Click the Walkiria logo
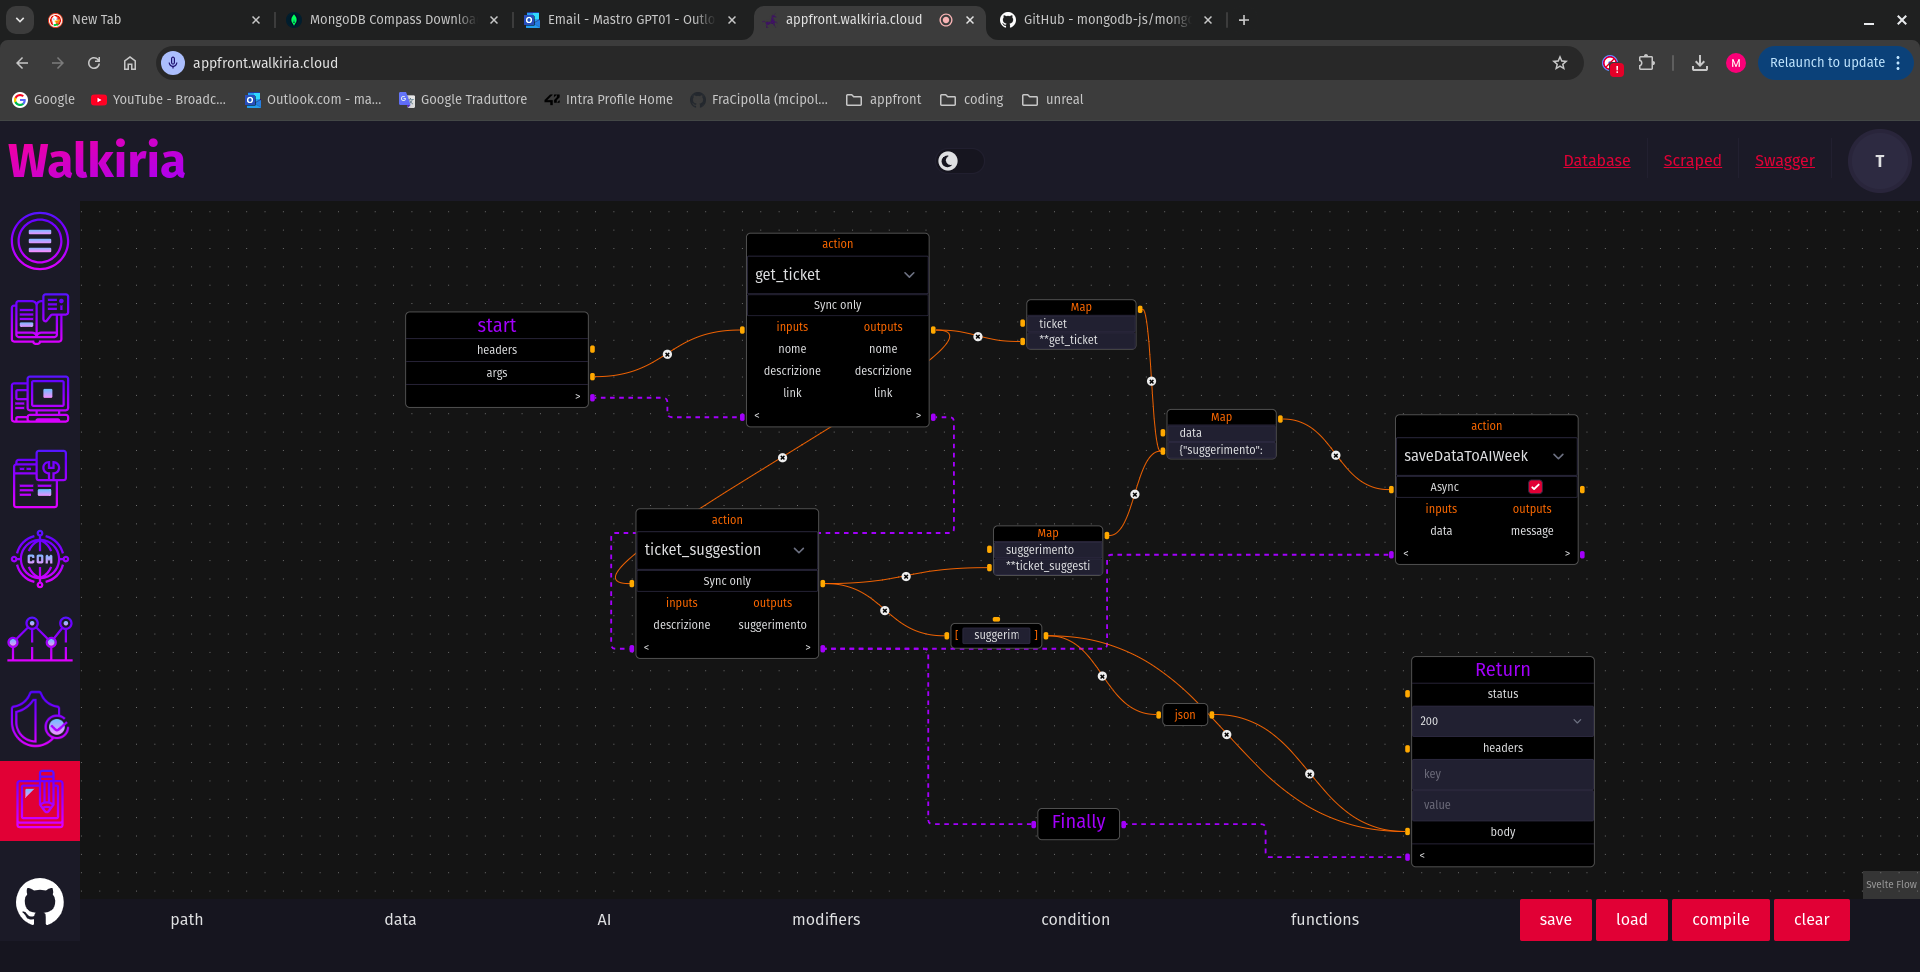1920x972 pixels. tap(97, 160)
